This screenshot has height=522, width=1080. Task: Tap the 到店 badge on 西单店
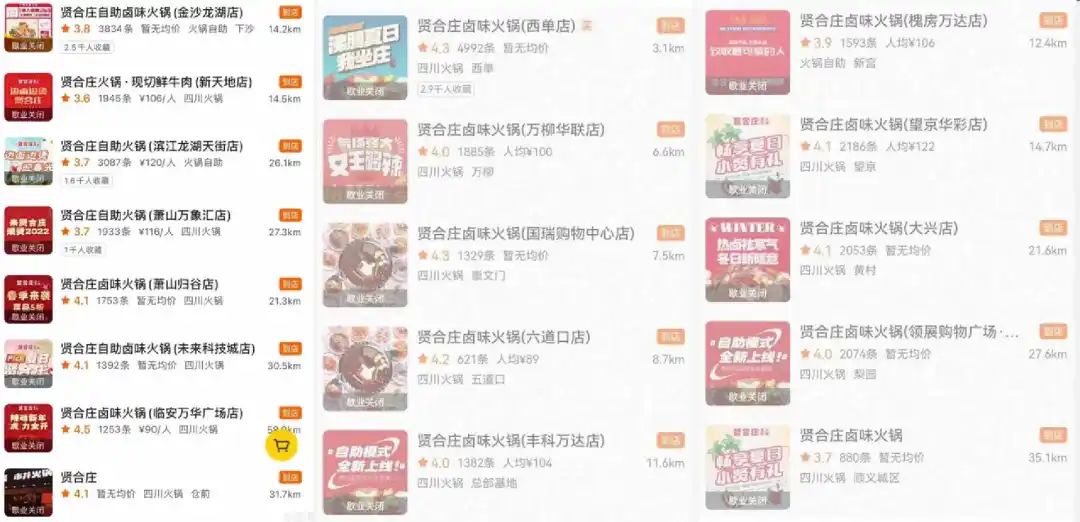(x=671, y=26)
